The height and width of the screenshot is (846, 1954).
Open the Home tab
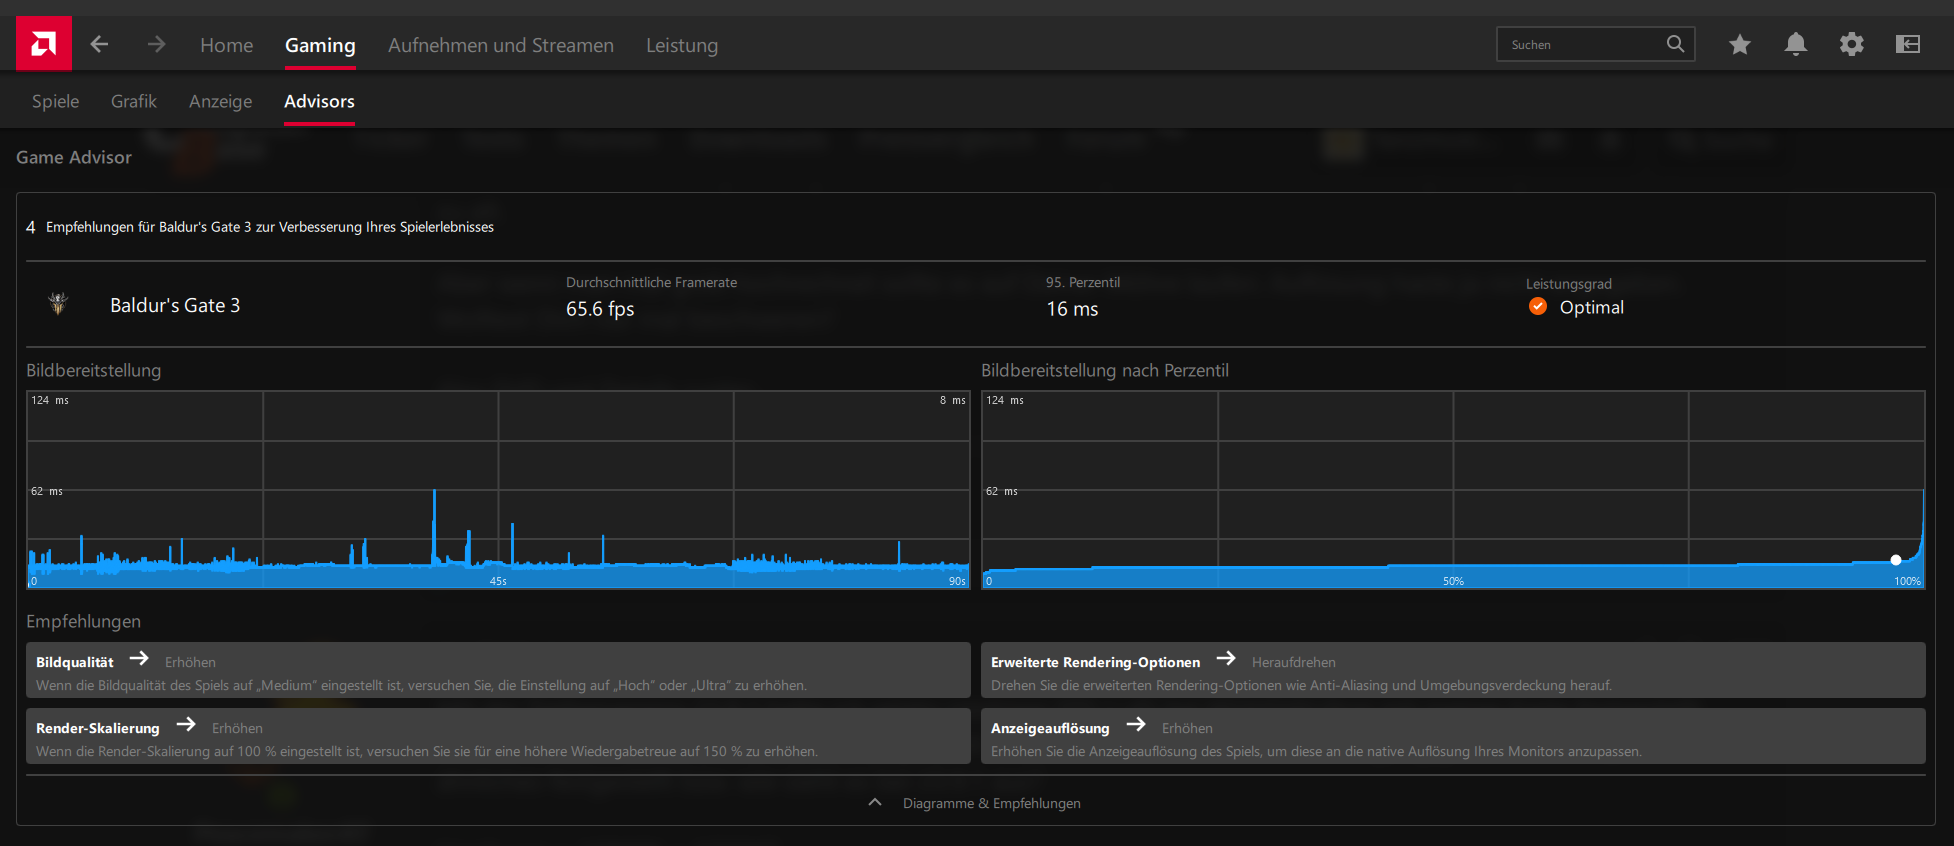tap(226, 45)
